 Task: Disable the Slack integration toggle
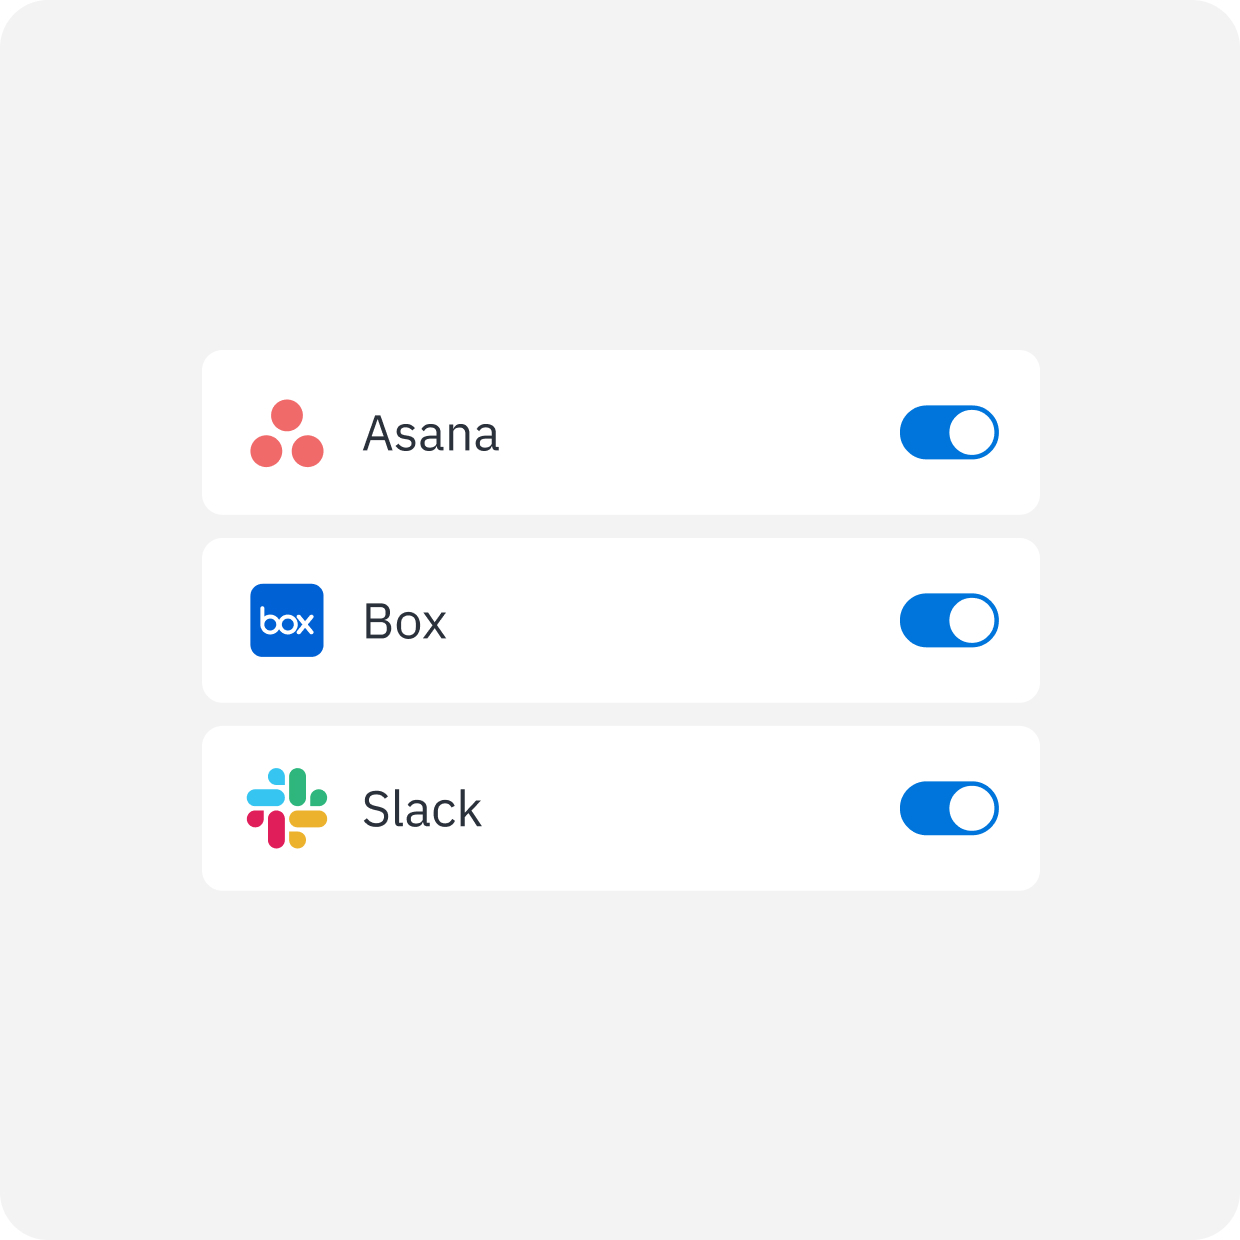click(x=948, y=808)
